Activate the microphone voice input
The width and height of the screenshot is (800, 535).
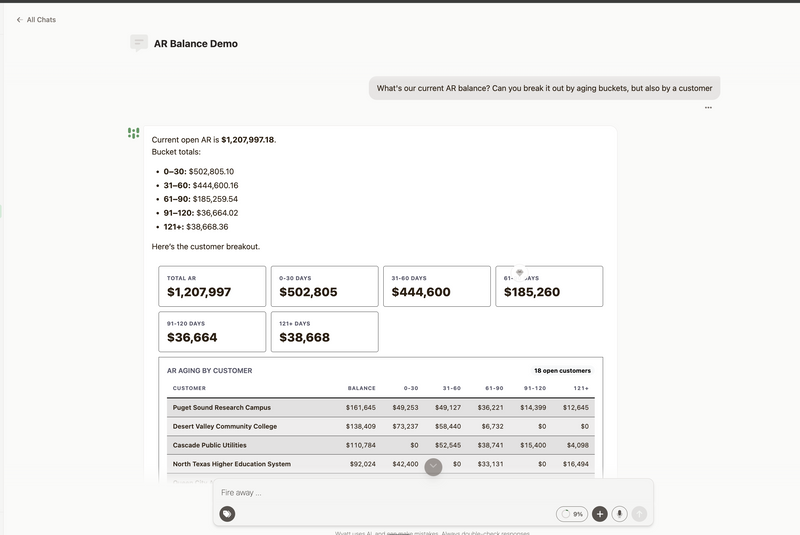pyautogui.click(x=619, y=514)
